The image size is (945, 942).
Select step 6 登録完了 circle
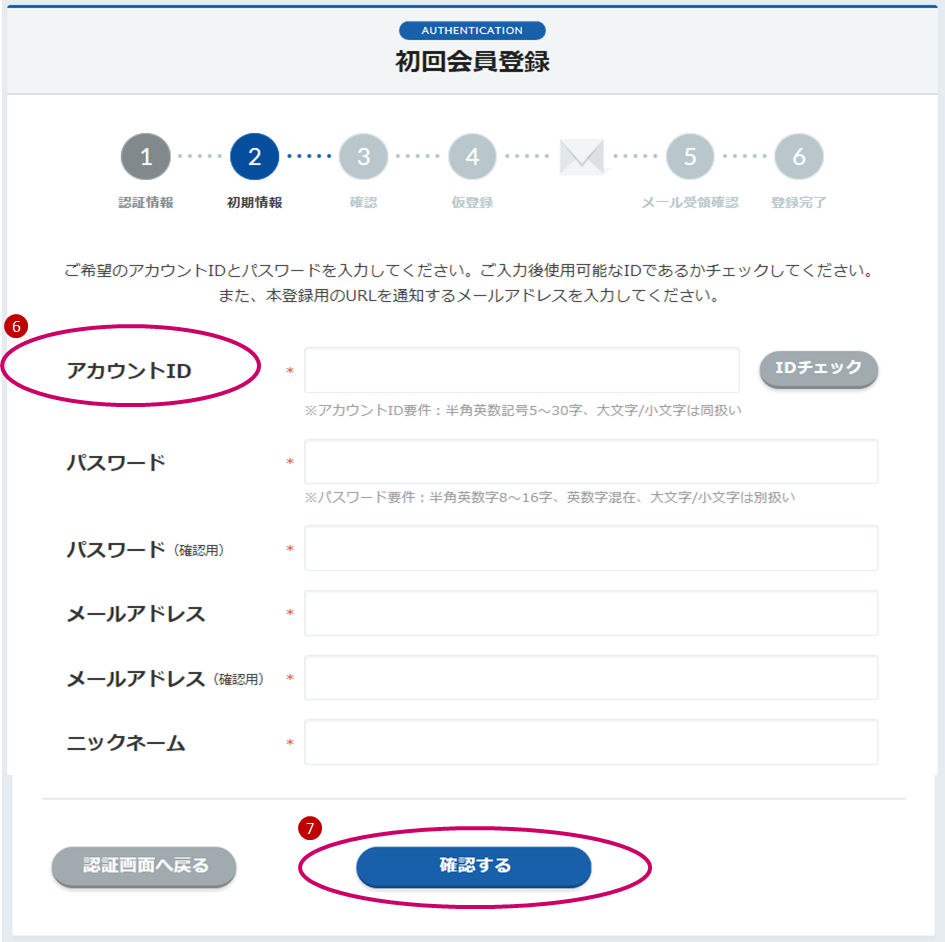[x=799, y=157]
